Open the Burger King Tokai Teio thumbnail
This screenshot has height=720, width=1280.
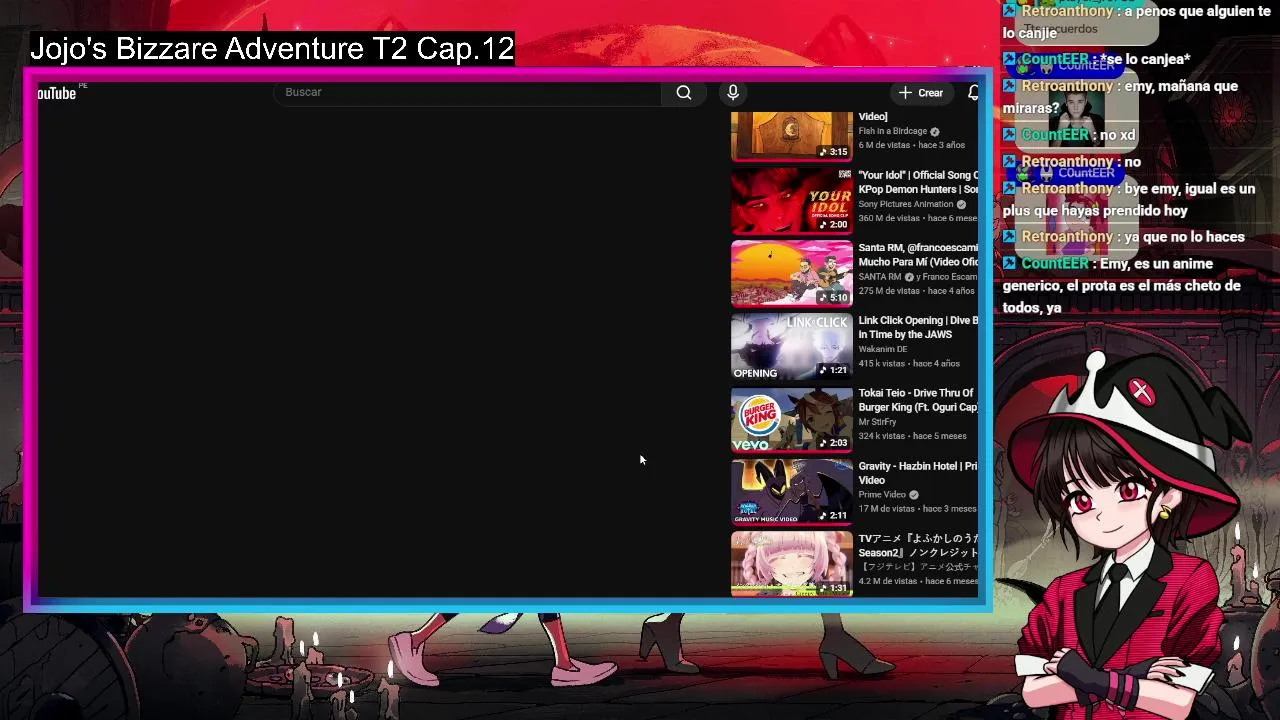pos(791,419)
